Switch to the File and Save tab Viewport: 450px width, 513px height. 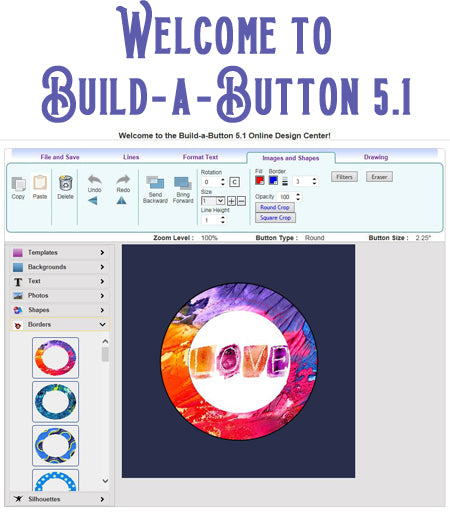tap(60, 157)
